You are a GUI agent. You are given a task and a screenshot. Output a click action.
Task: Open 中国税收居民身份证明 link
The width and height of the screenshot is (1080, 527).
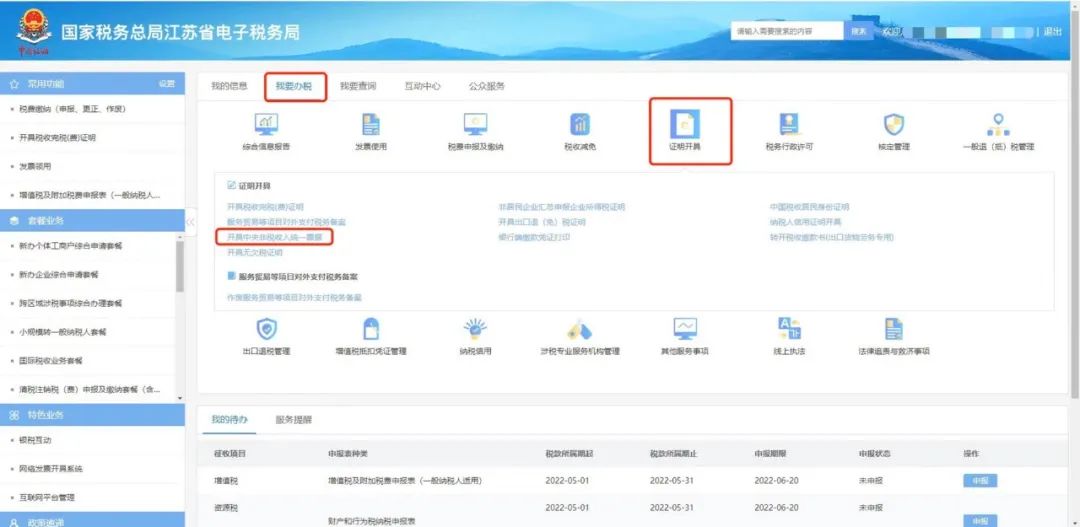tap(809, 207)
